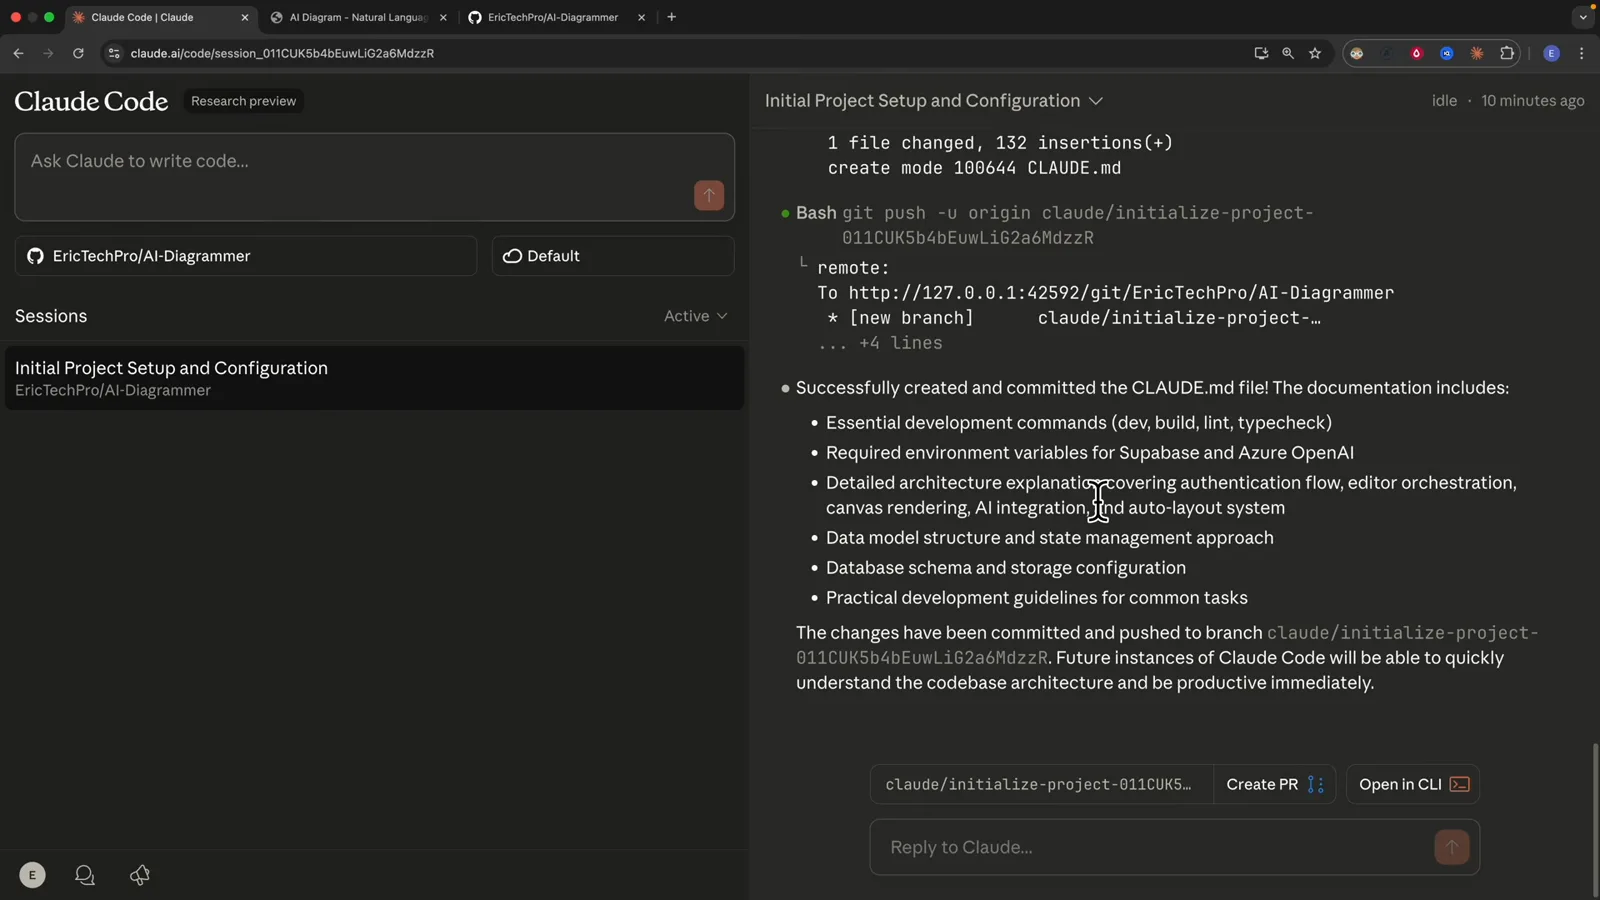Open EricTechPro/AI-Diagrammer repository selector

point(246,256)
